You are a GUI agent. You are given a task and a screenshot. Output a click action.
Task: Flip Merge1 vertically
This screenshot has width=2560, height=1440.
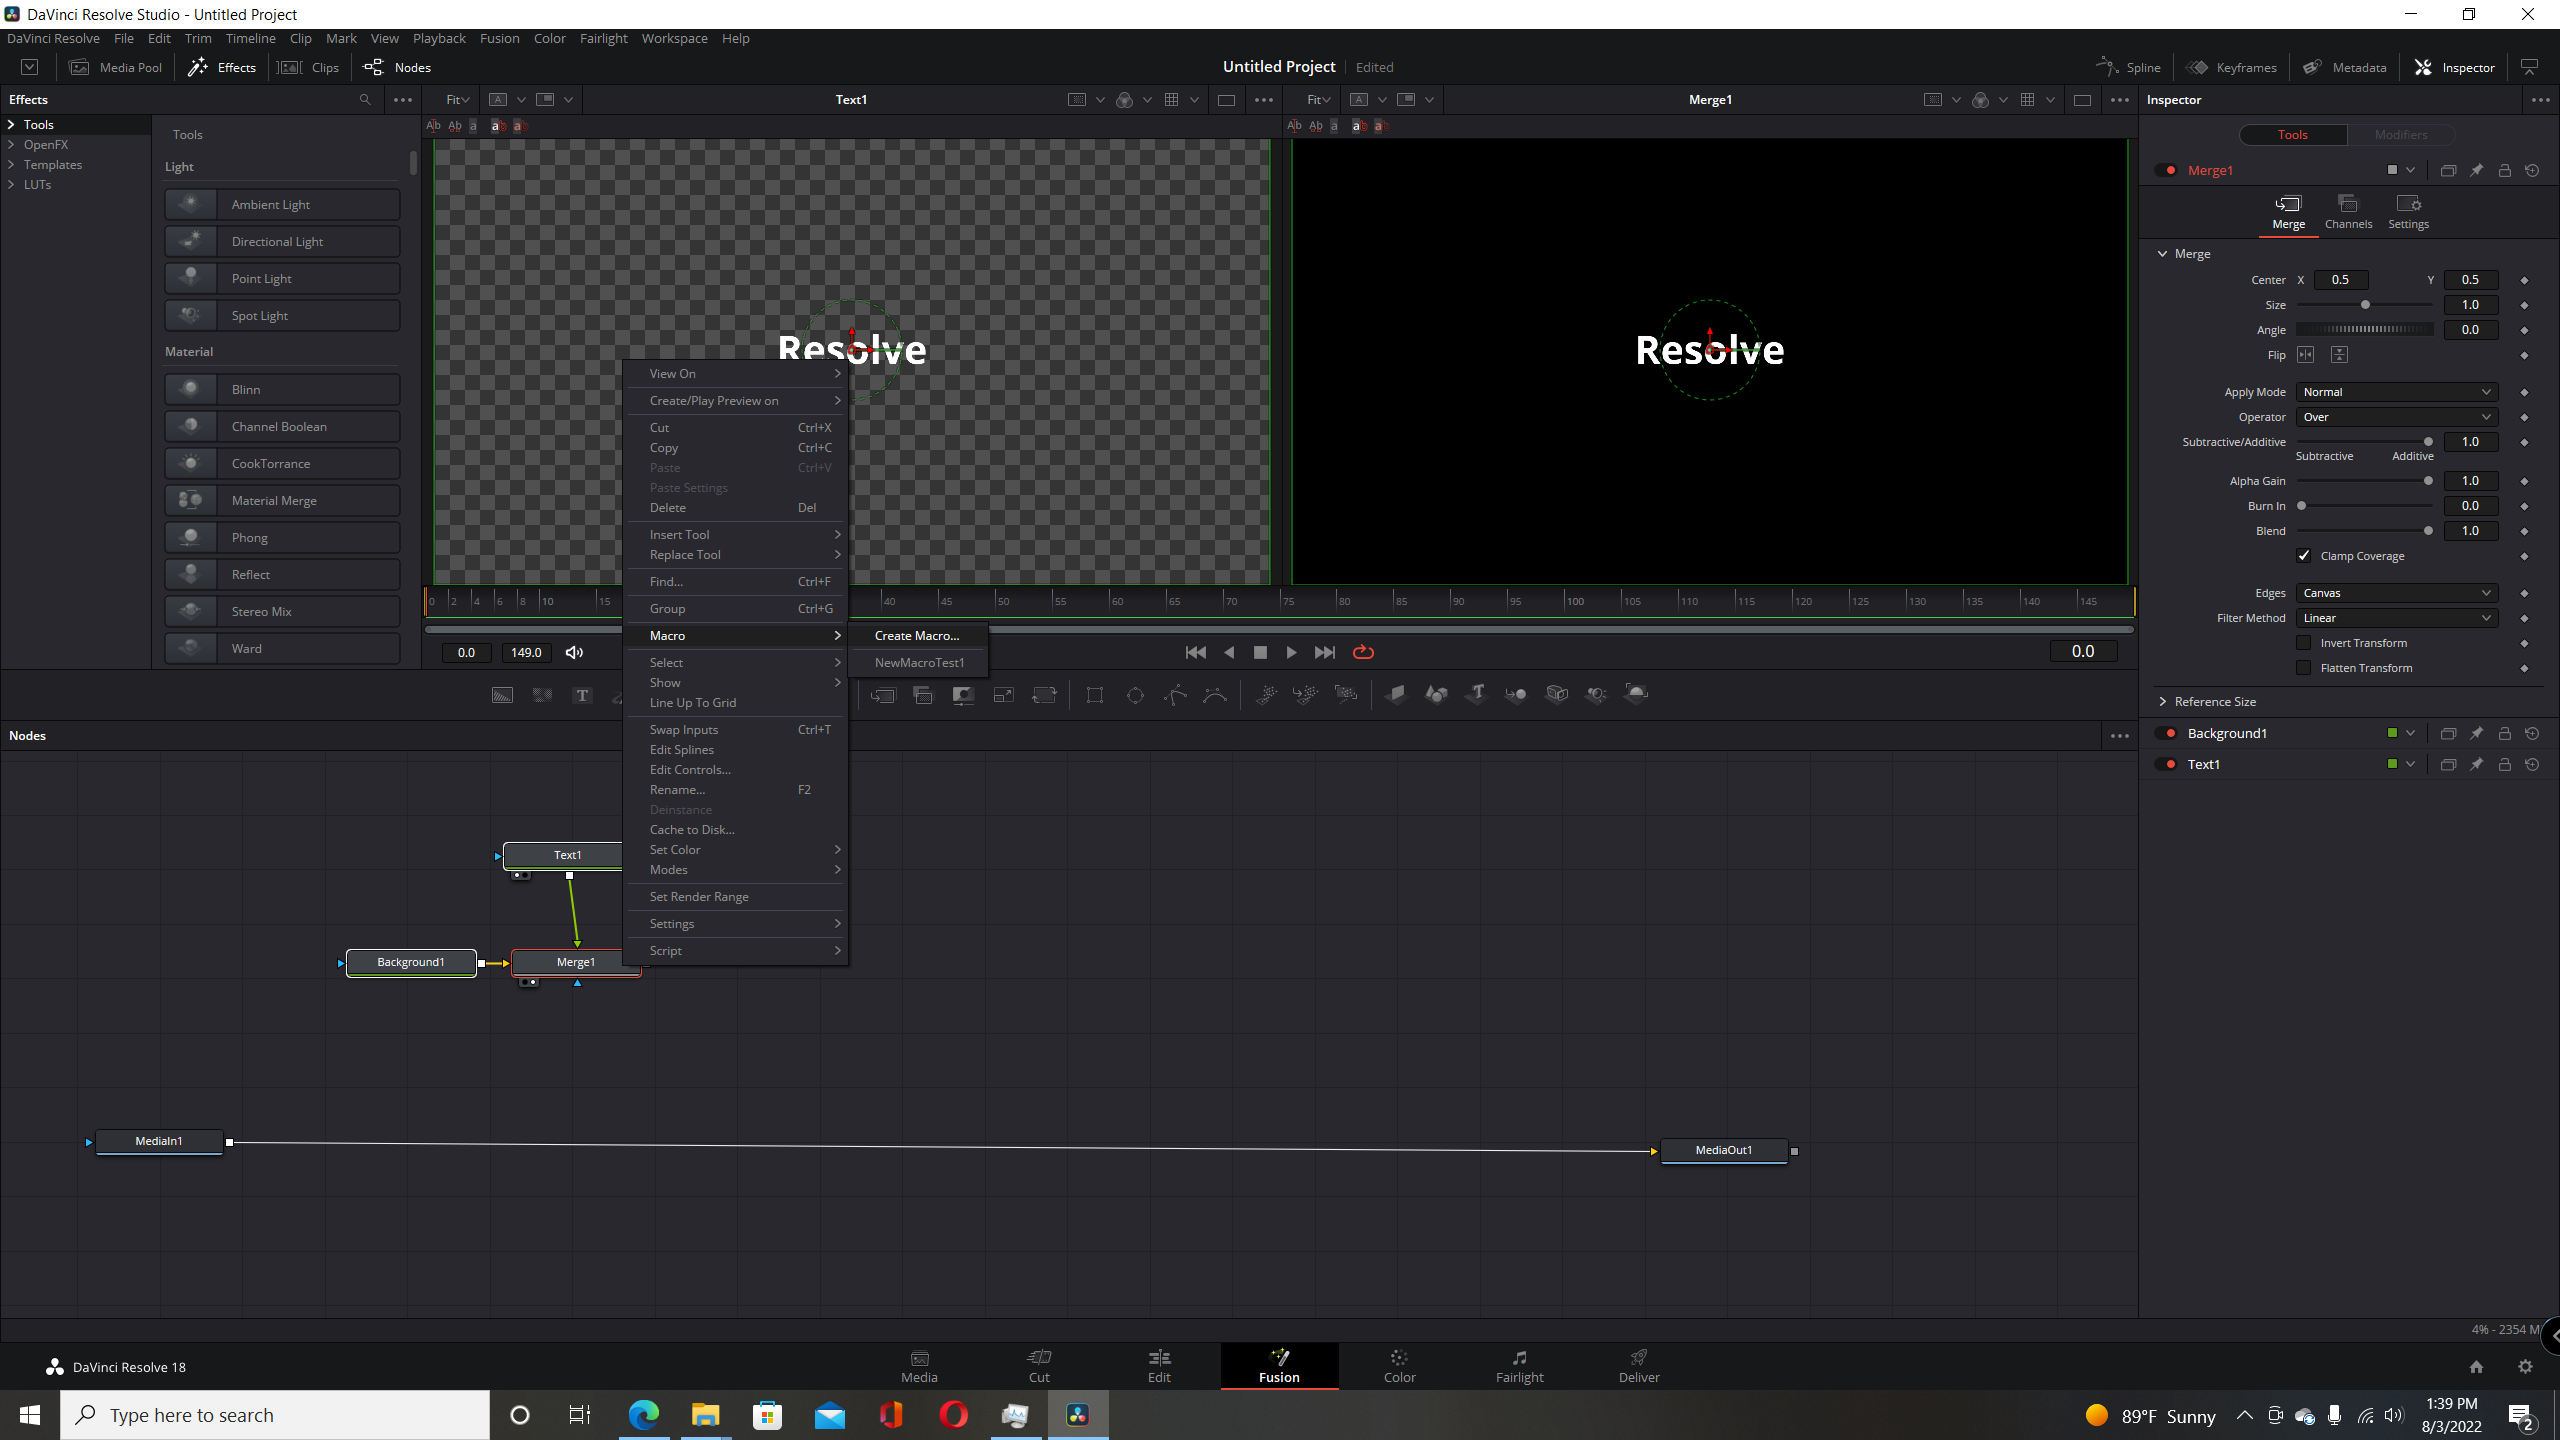point(2339,355)
